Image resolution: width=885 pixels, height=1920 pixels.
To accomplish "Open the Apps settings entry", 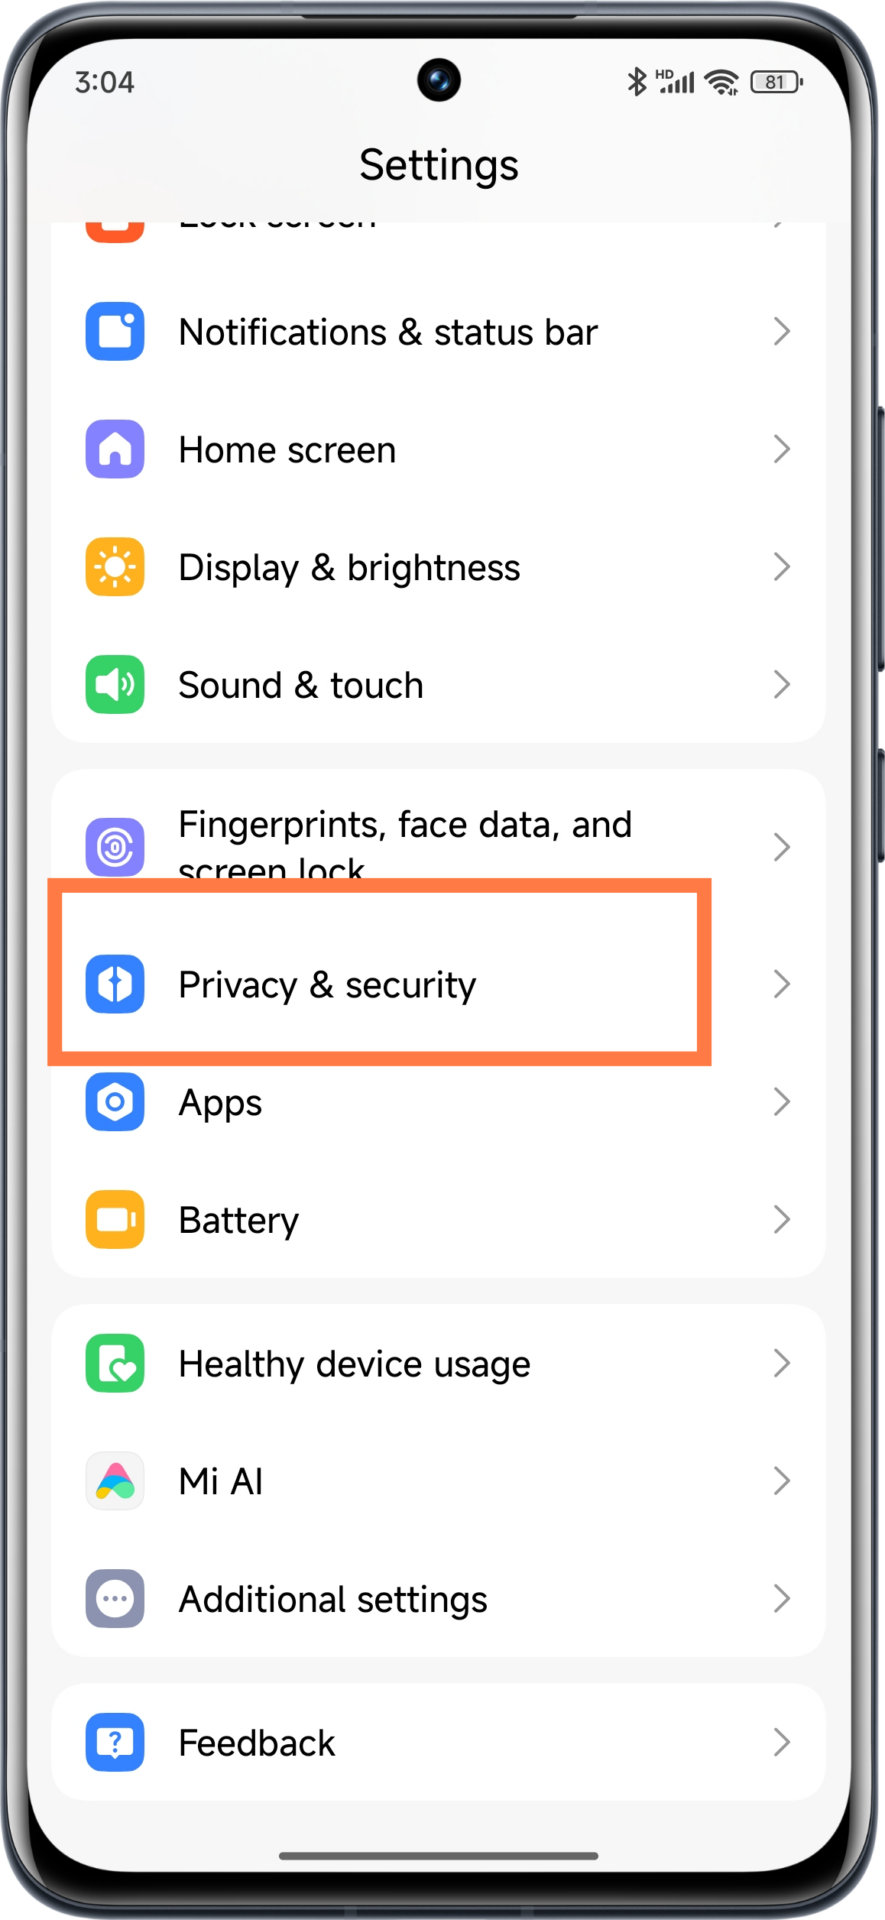I will [x=438, y=1102].
